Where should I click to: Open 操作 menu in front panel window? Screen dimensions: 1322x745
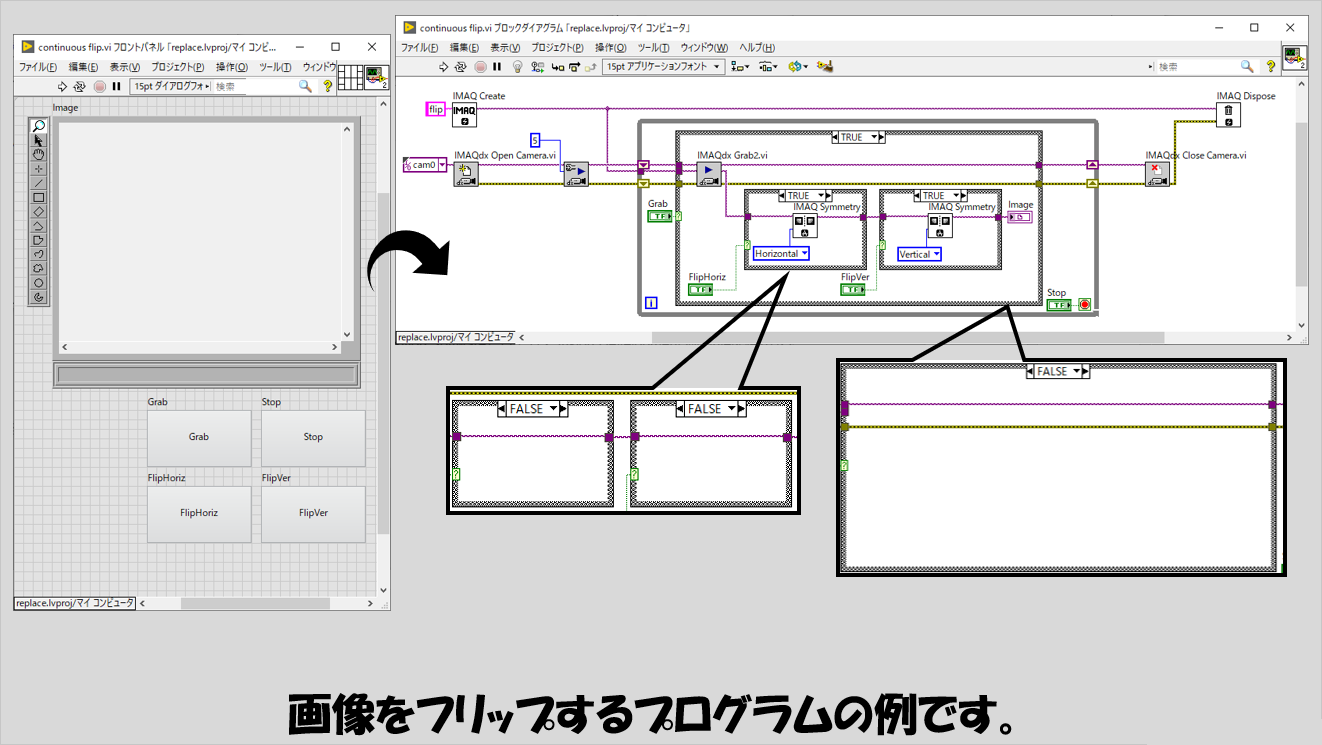233,67
